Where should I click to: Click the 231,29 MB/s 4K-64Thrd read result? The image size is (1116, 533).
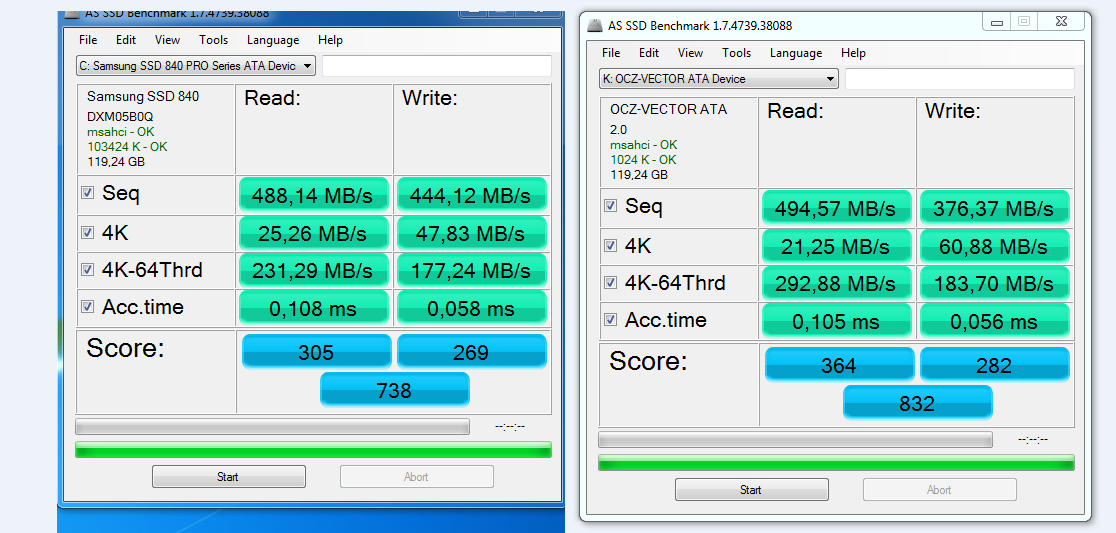click(314, 270)
